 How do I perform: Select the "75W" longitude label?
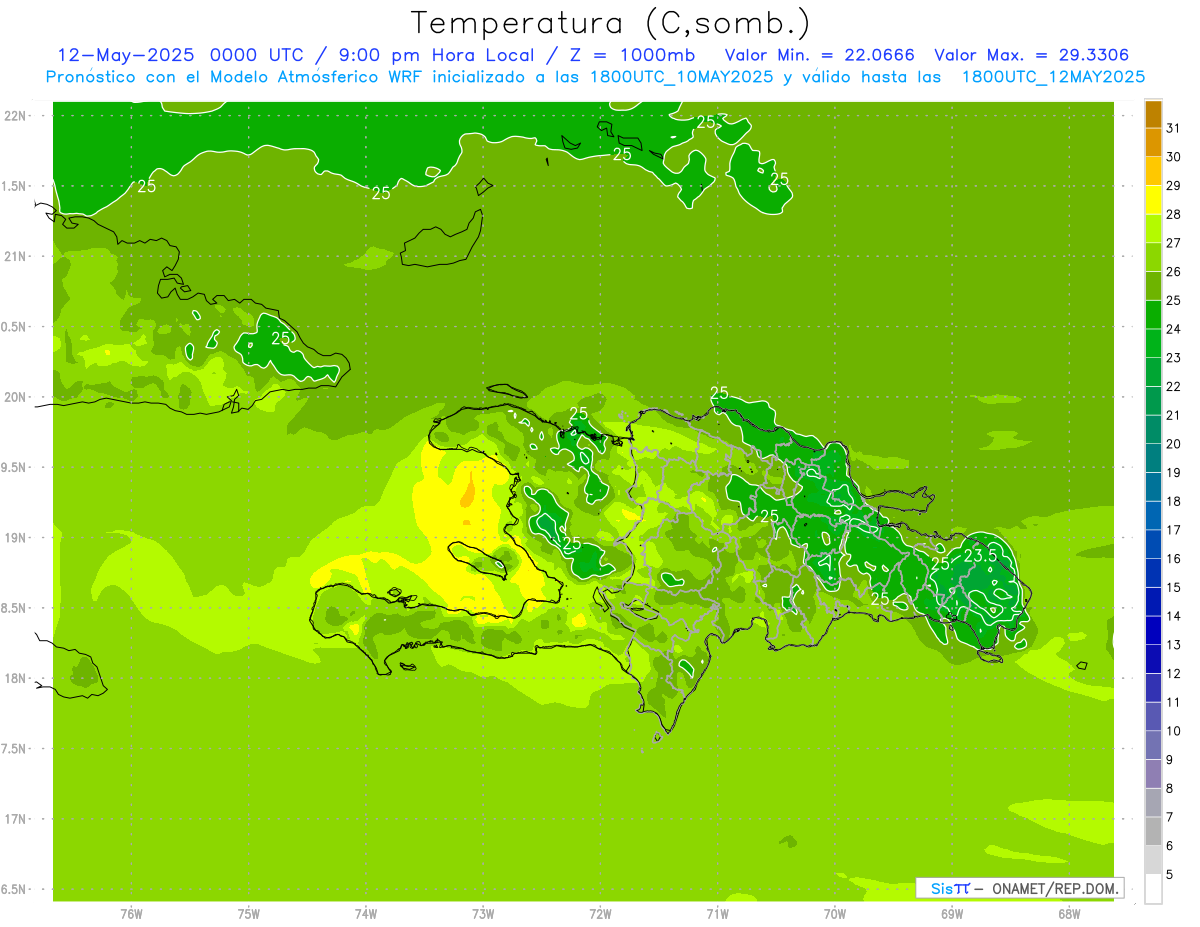click(248, 914)
